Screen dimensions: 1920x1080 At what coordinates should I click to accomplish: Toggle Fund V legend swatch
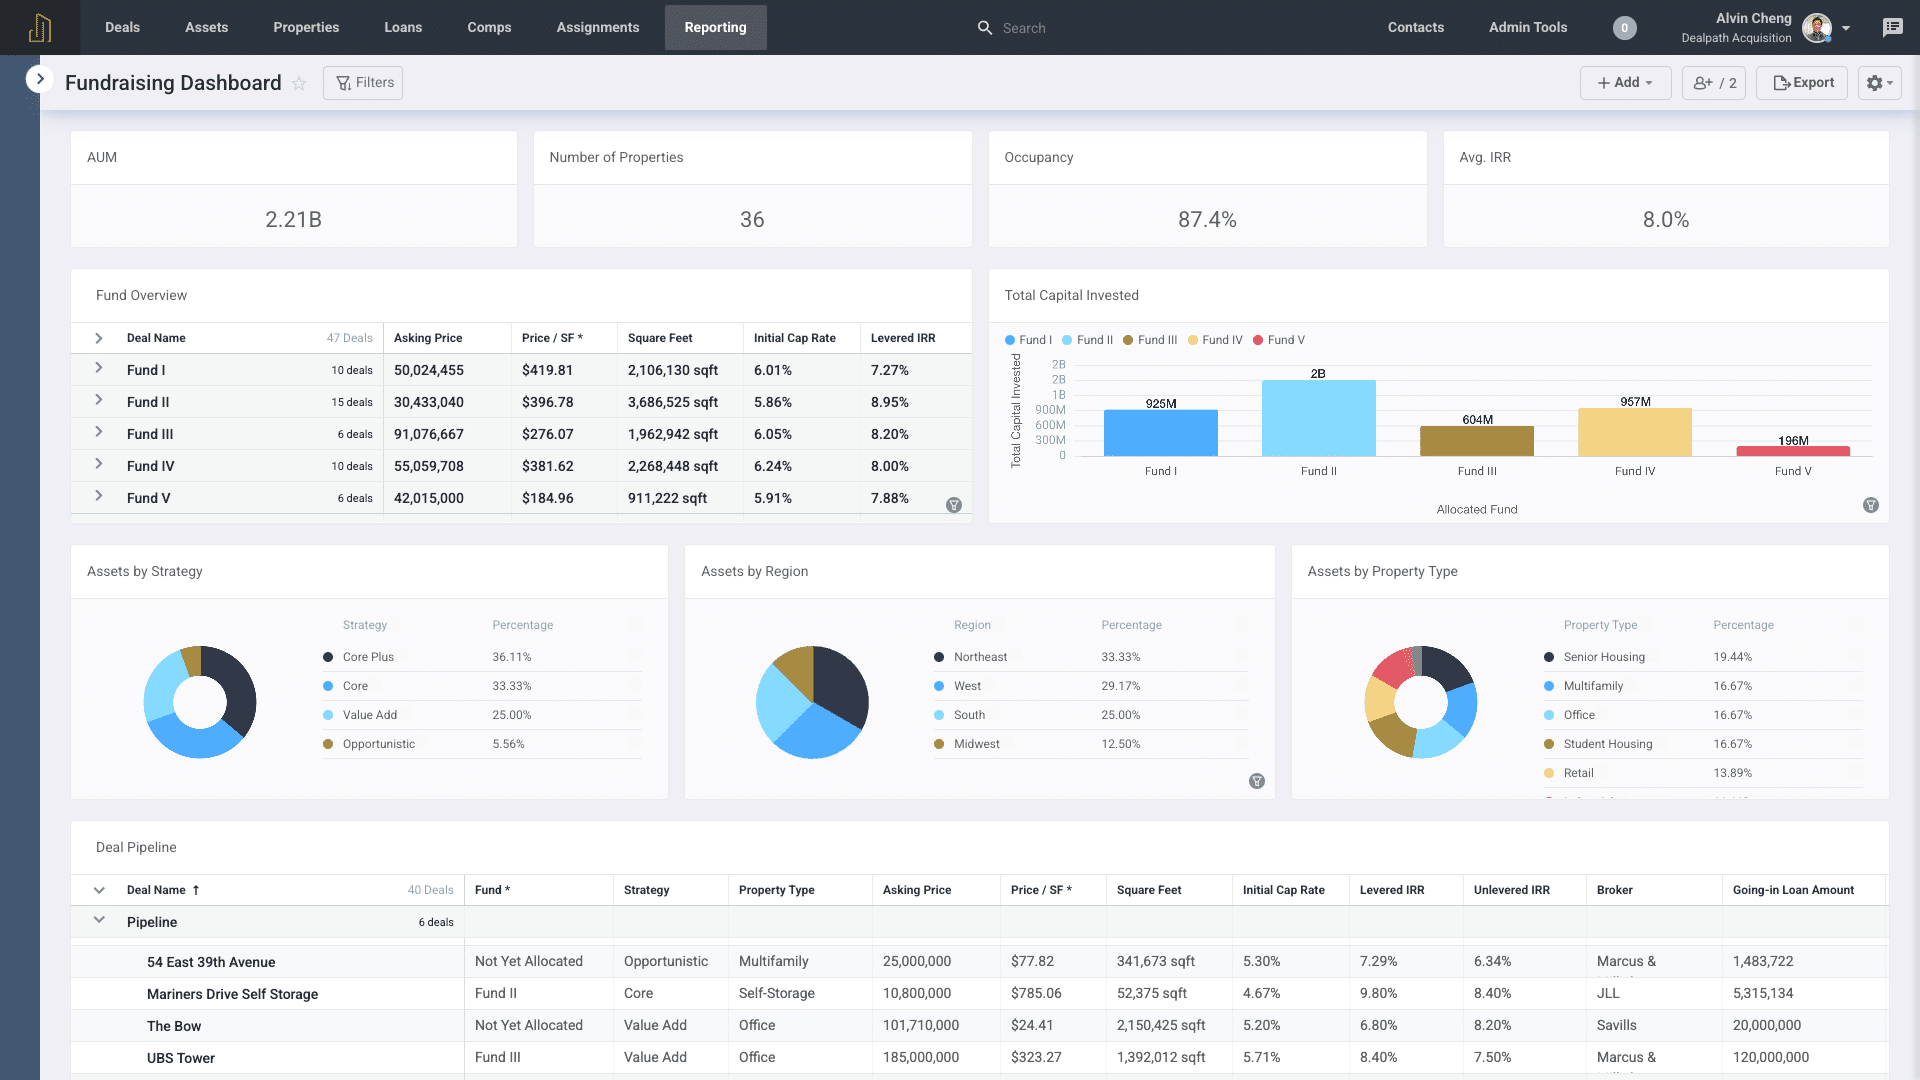pos(1258,340)
